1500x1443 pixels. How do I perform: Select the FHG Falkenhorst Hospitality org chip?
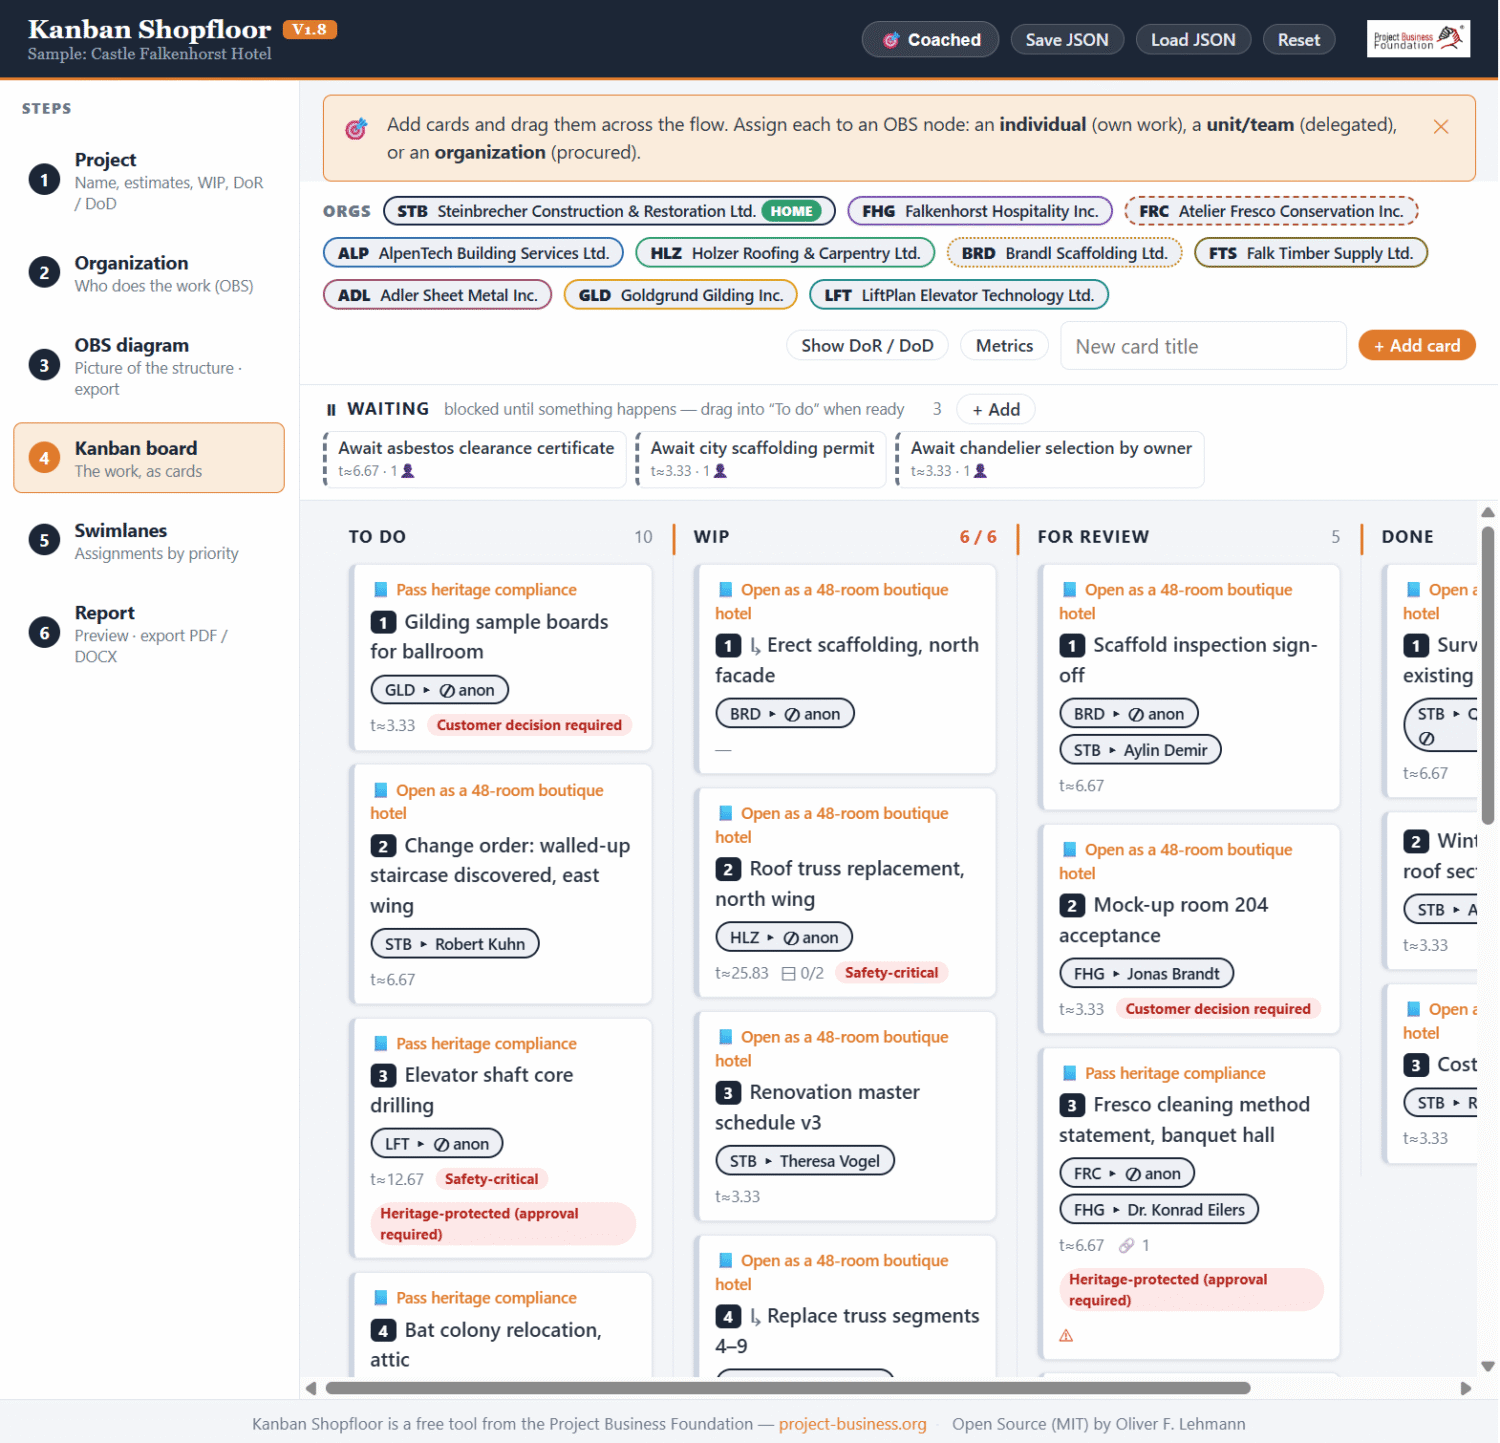point(979,211)
